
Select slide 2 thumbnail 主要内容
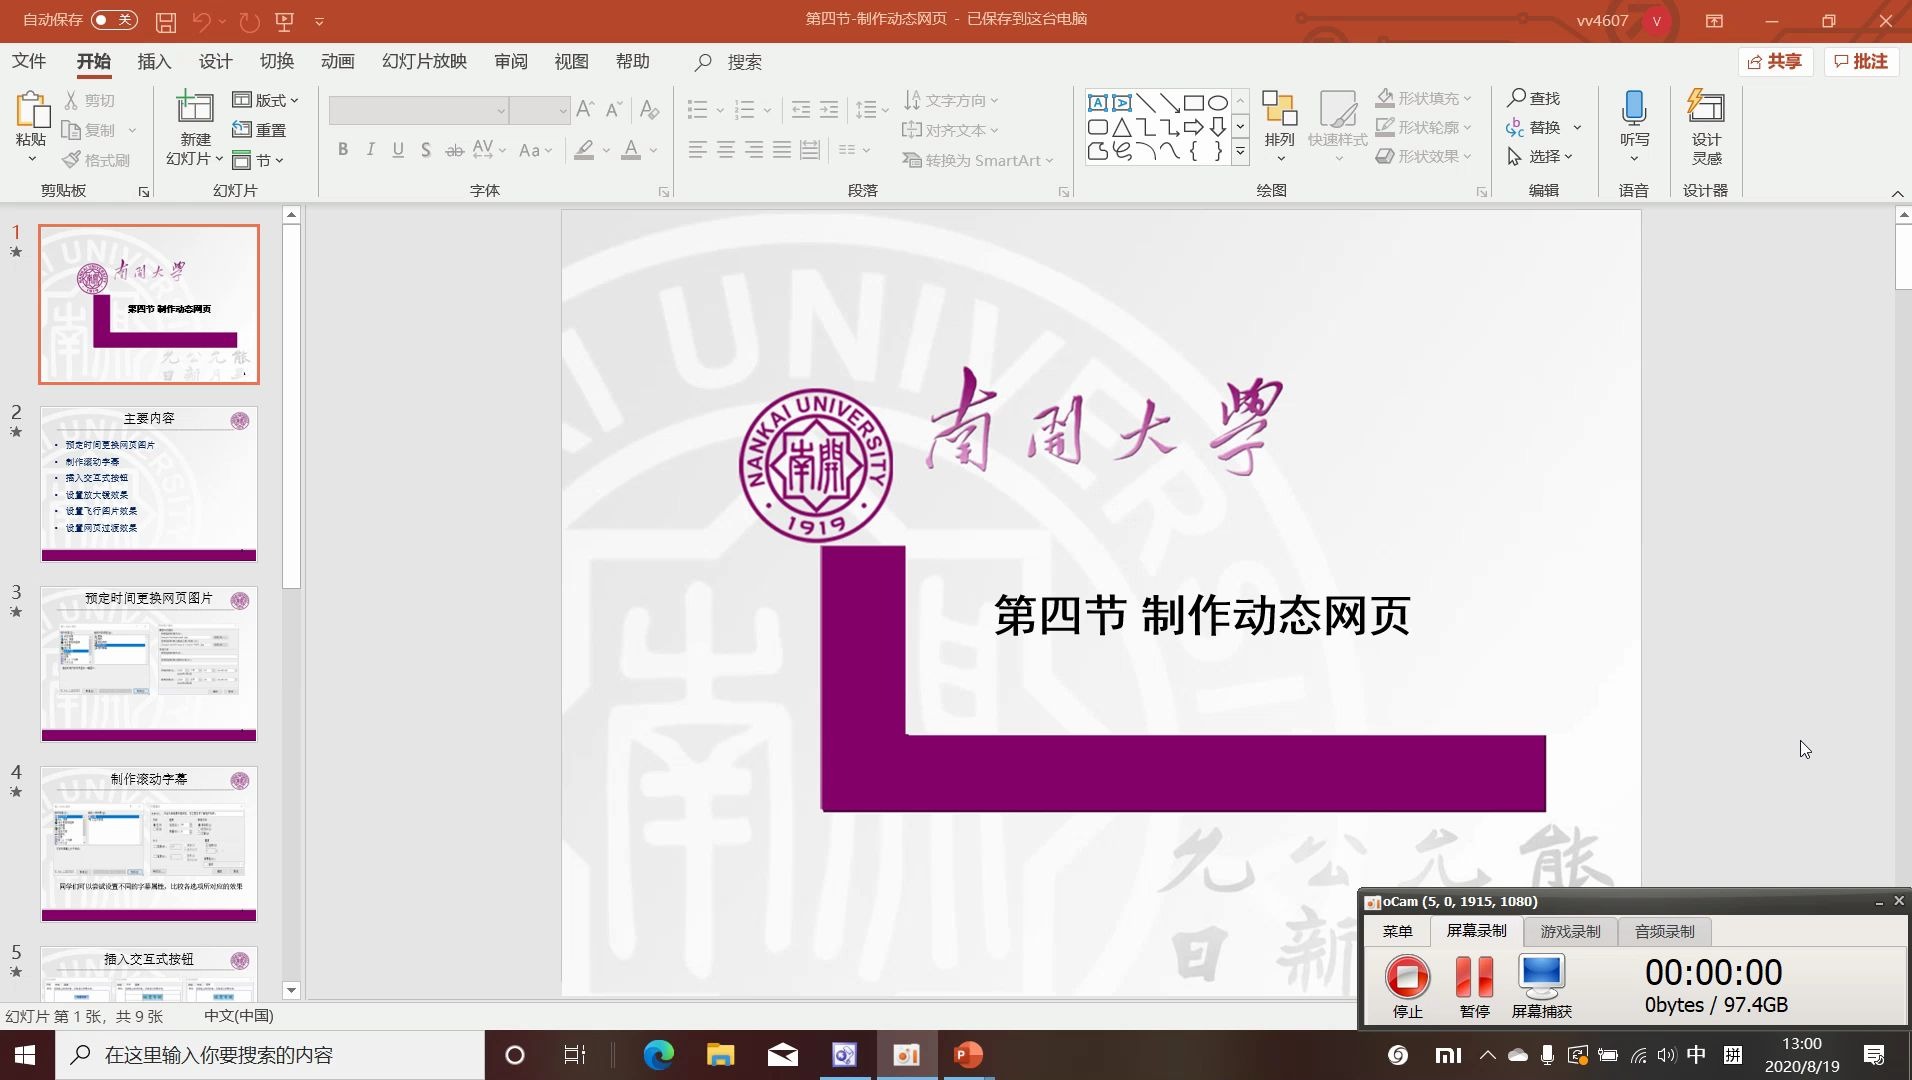point(149,484)
